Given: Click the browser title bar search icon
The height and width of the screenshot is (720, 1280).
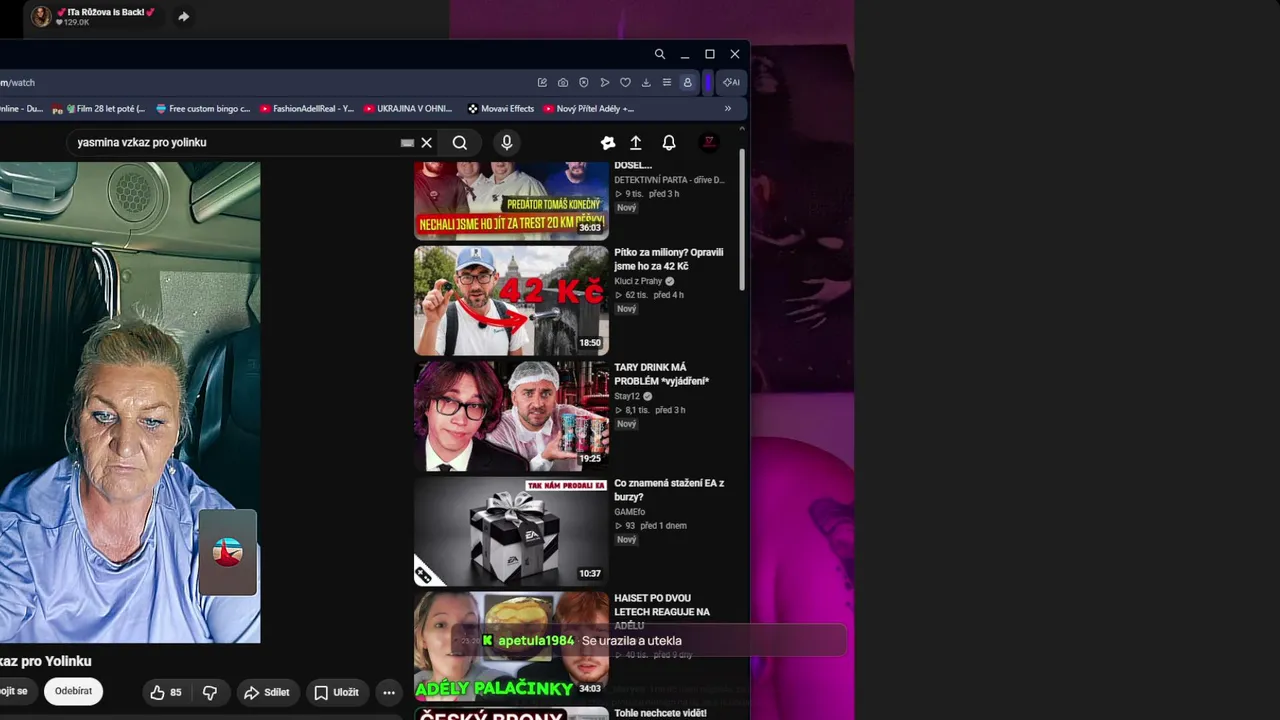Looking at the screenshot, I should (x=660, y=54).
